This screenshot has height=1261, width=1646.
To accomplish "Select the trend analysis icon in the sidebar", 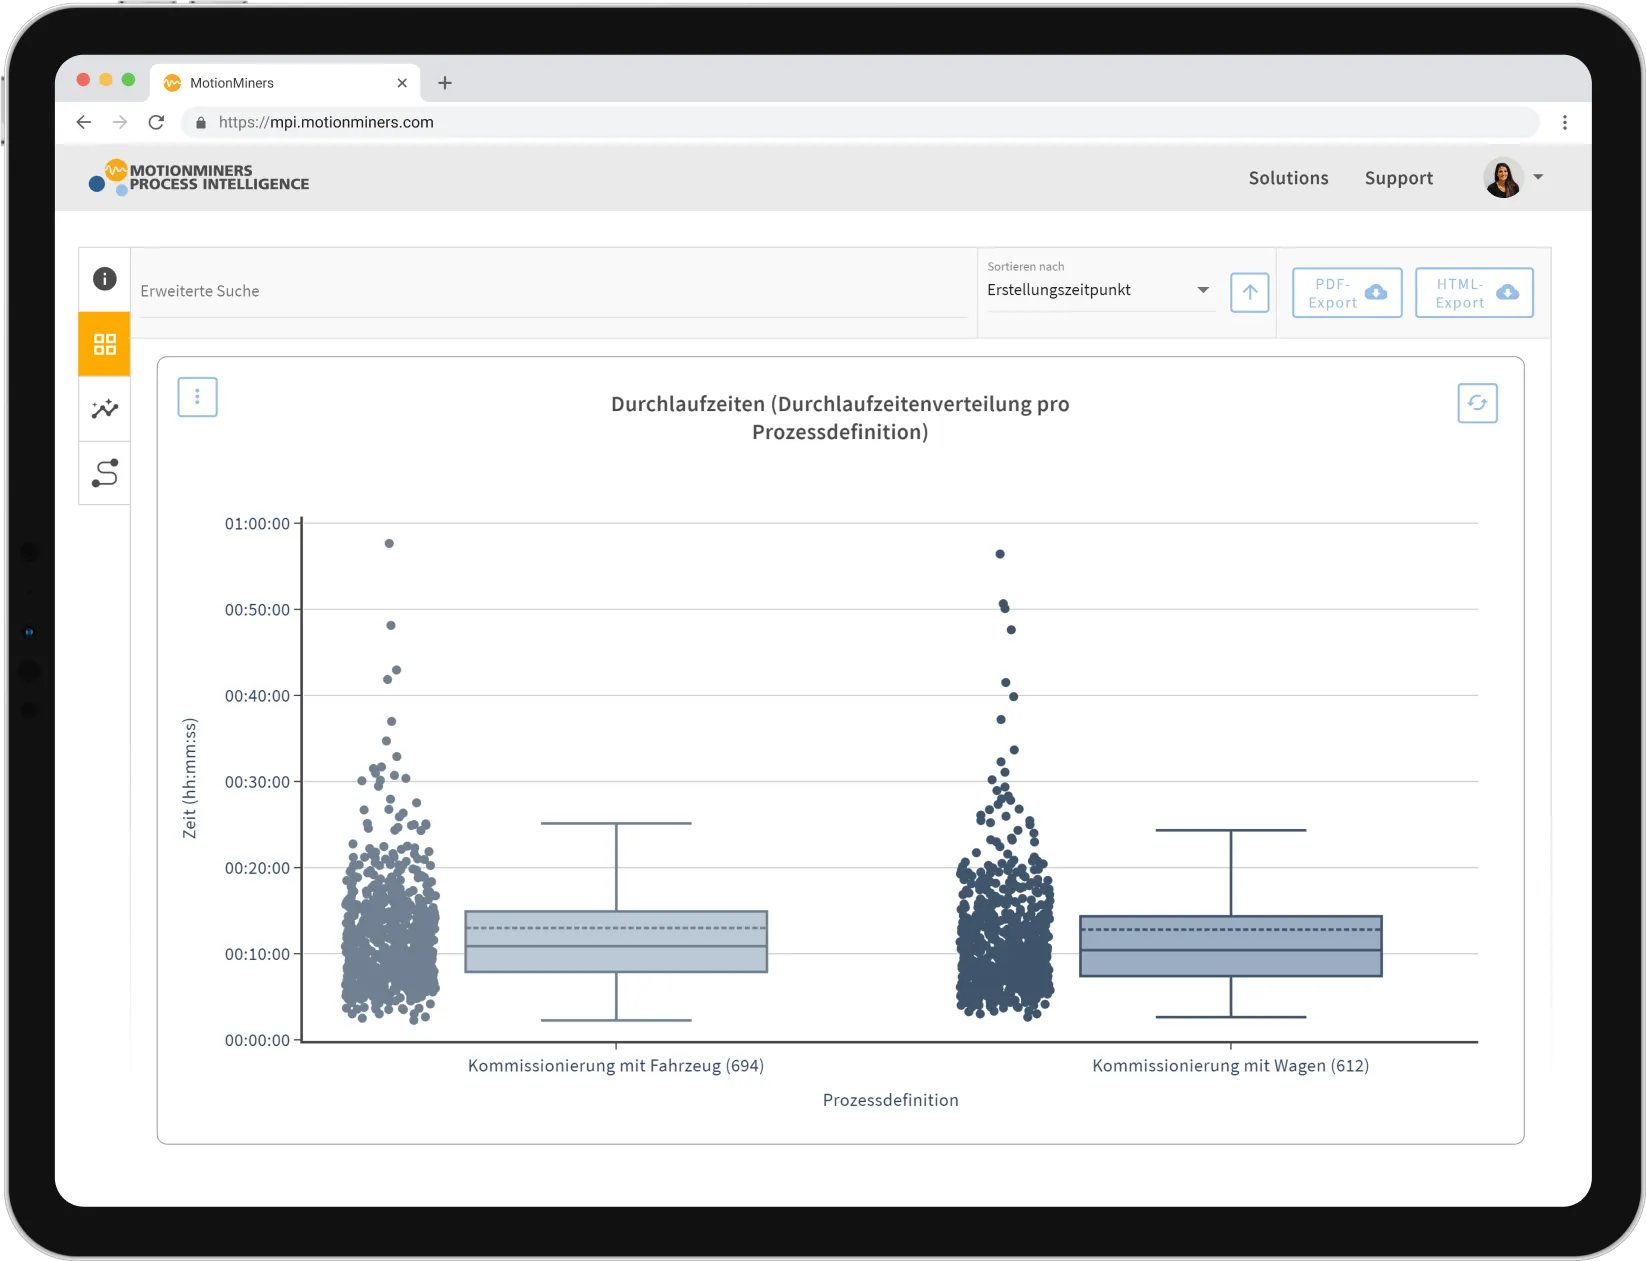I will pos(104,409).
